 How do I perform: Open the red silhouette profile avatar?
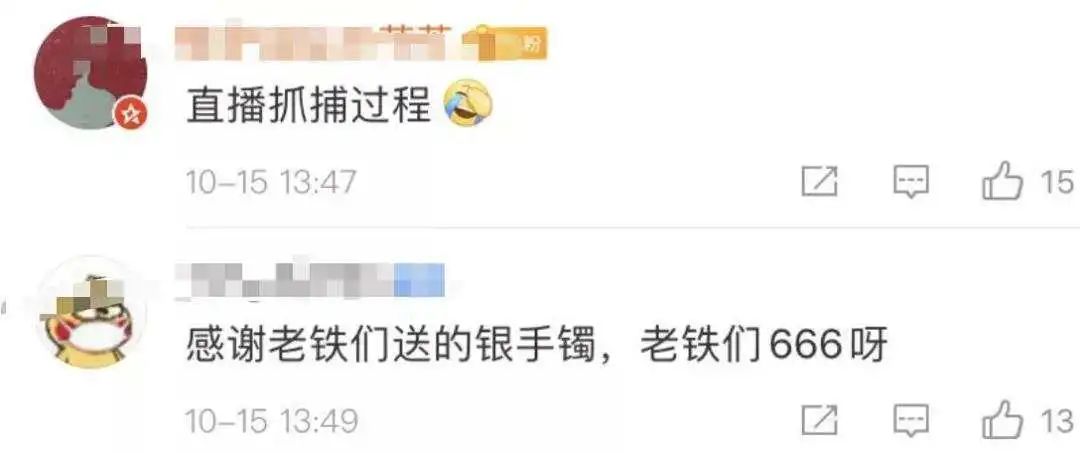click(x=90, y=74)
